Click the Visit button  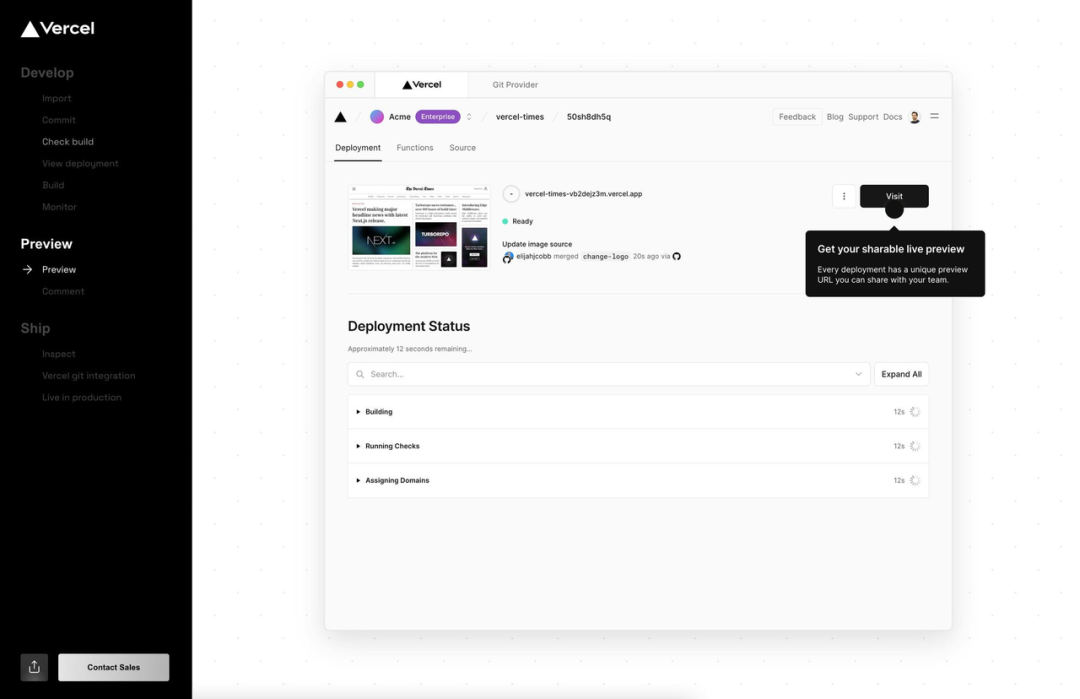tap(894, 196)
